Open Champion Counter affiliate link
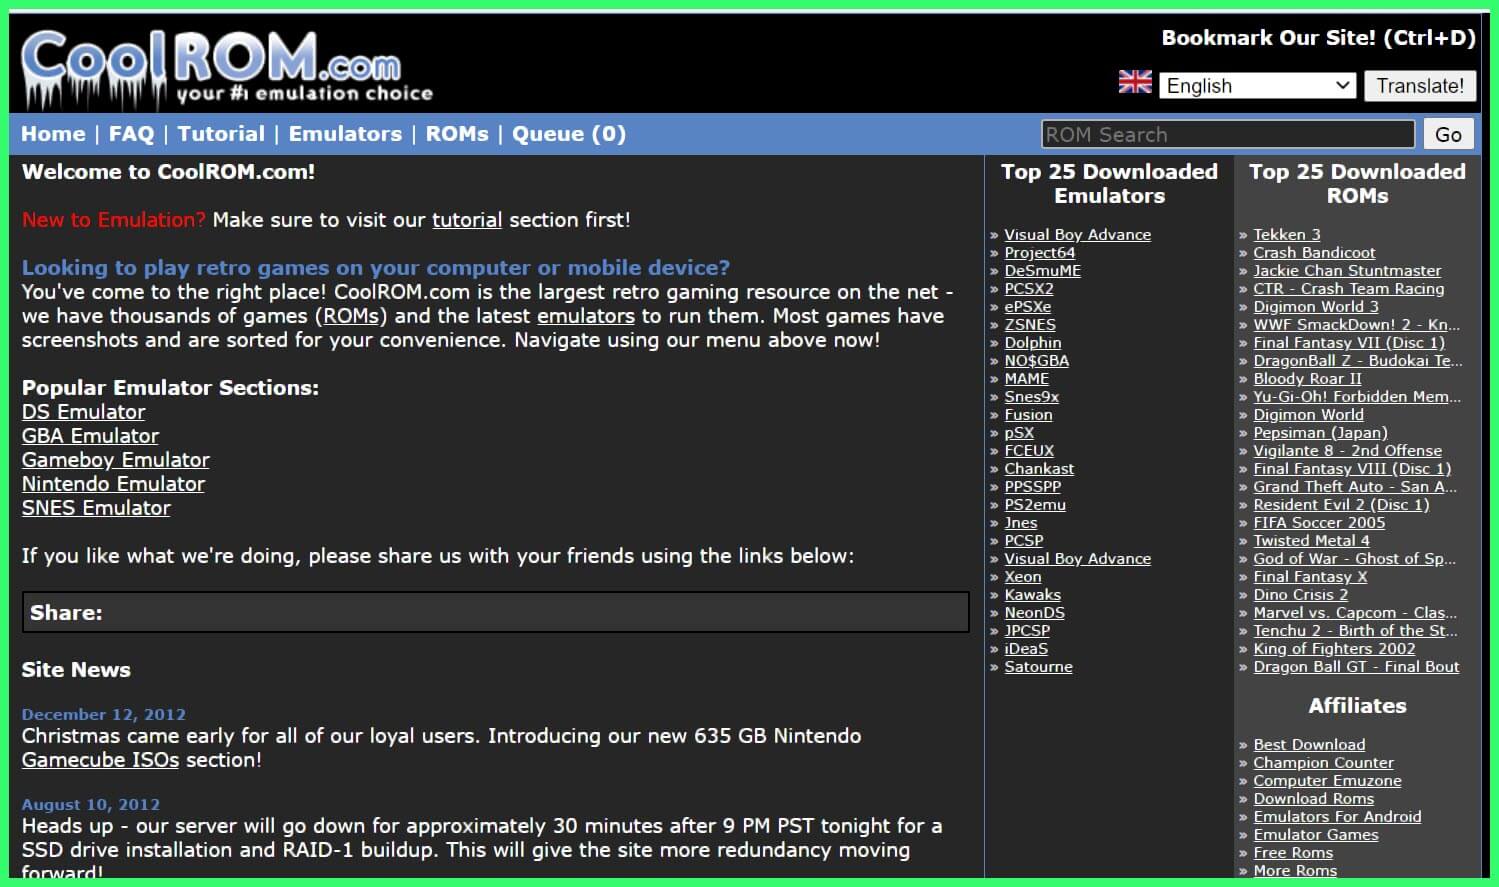The height and width of the screenshot is (887, 1499). click(x=1323, y=763)
